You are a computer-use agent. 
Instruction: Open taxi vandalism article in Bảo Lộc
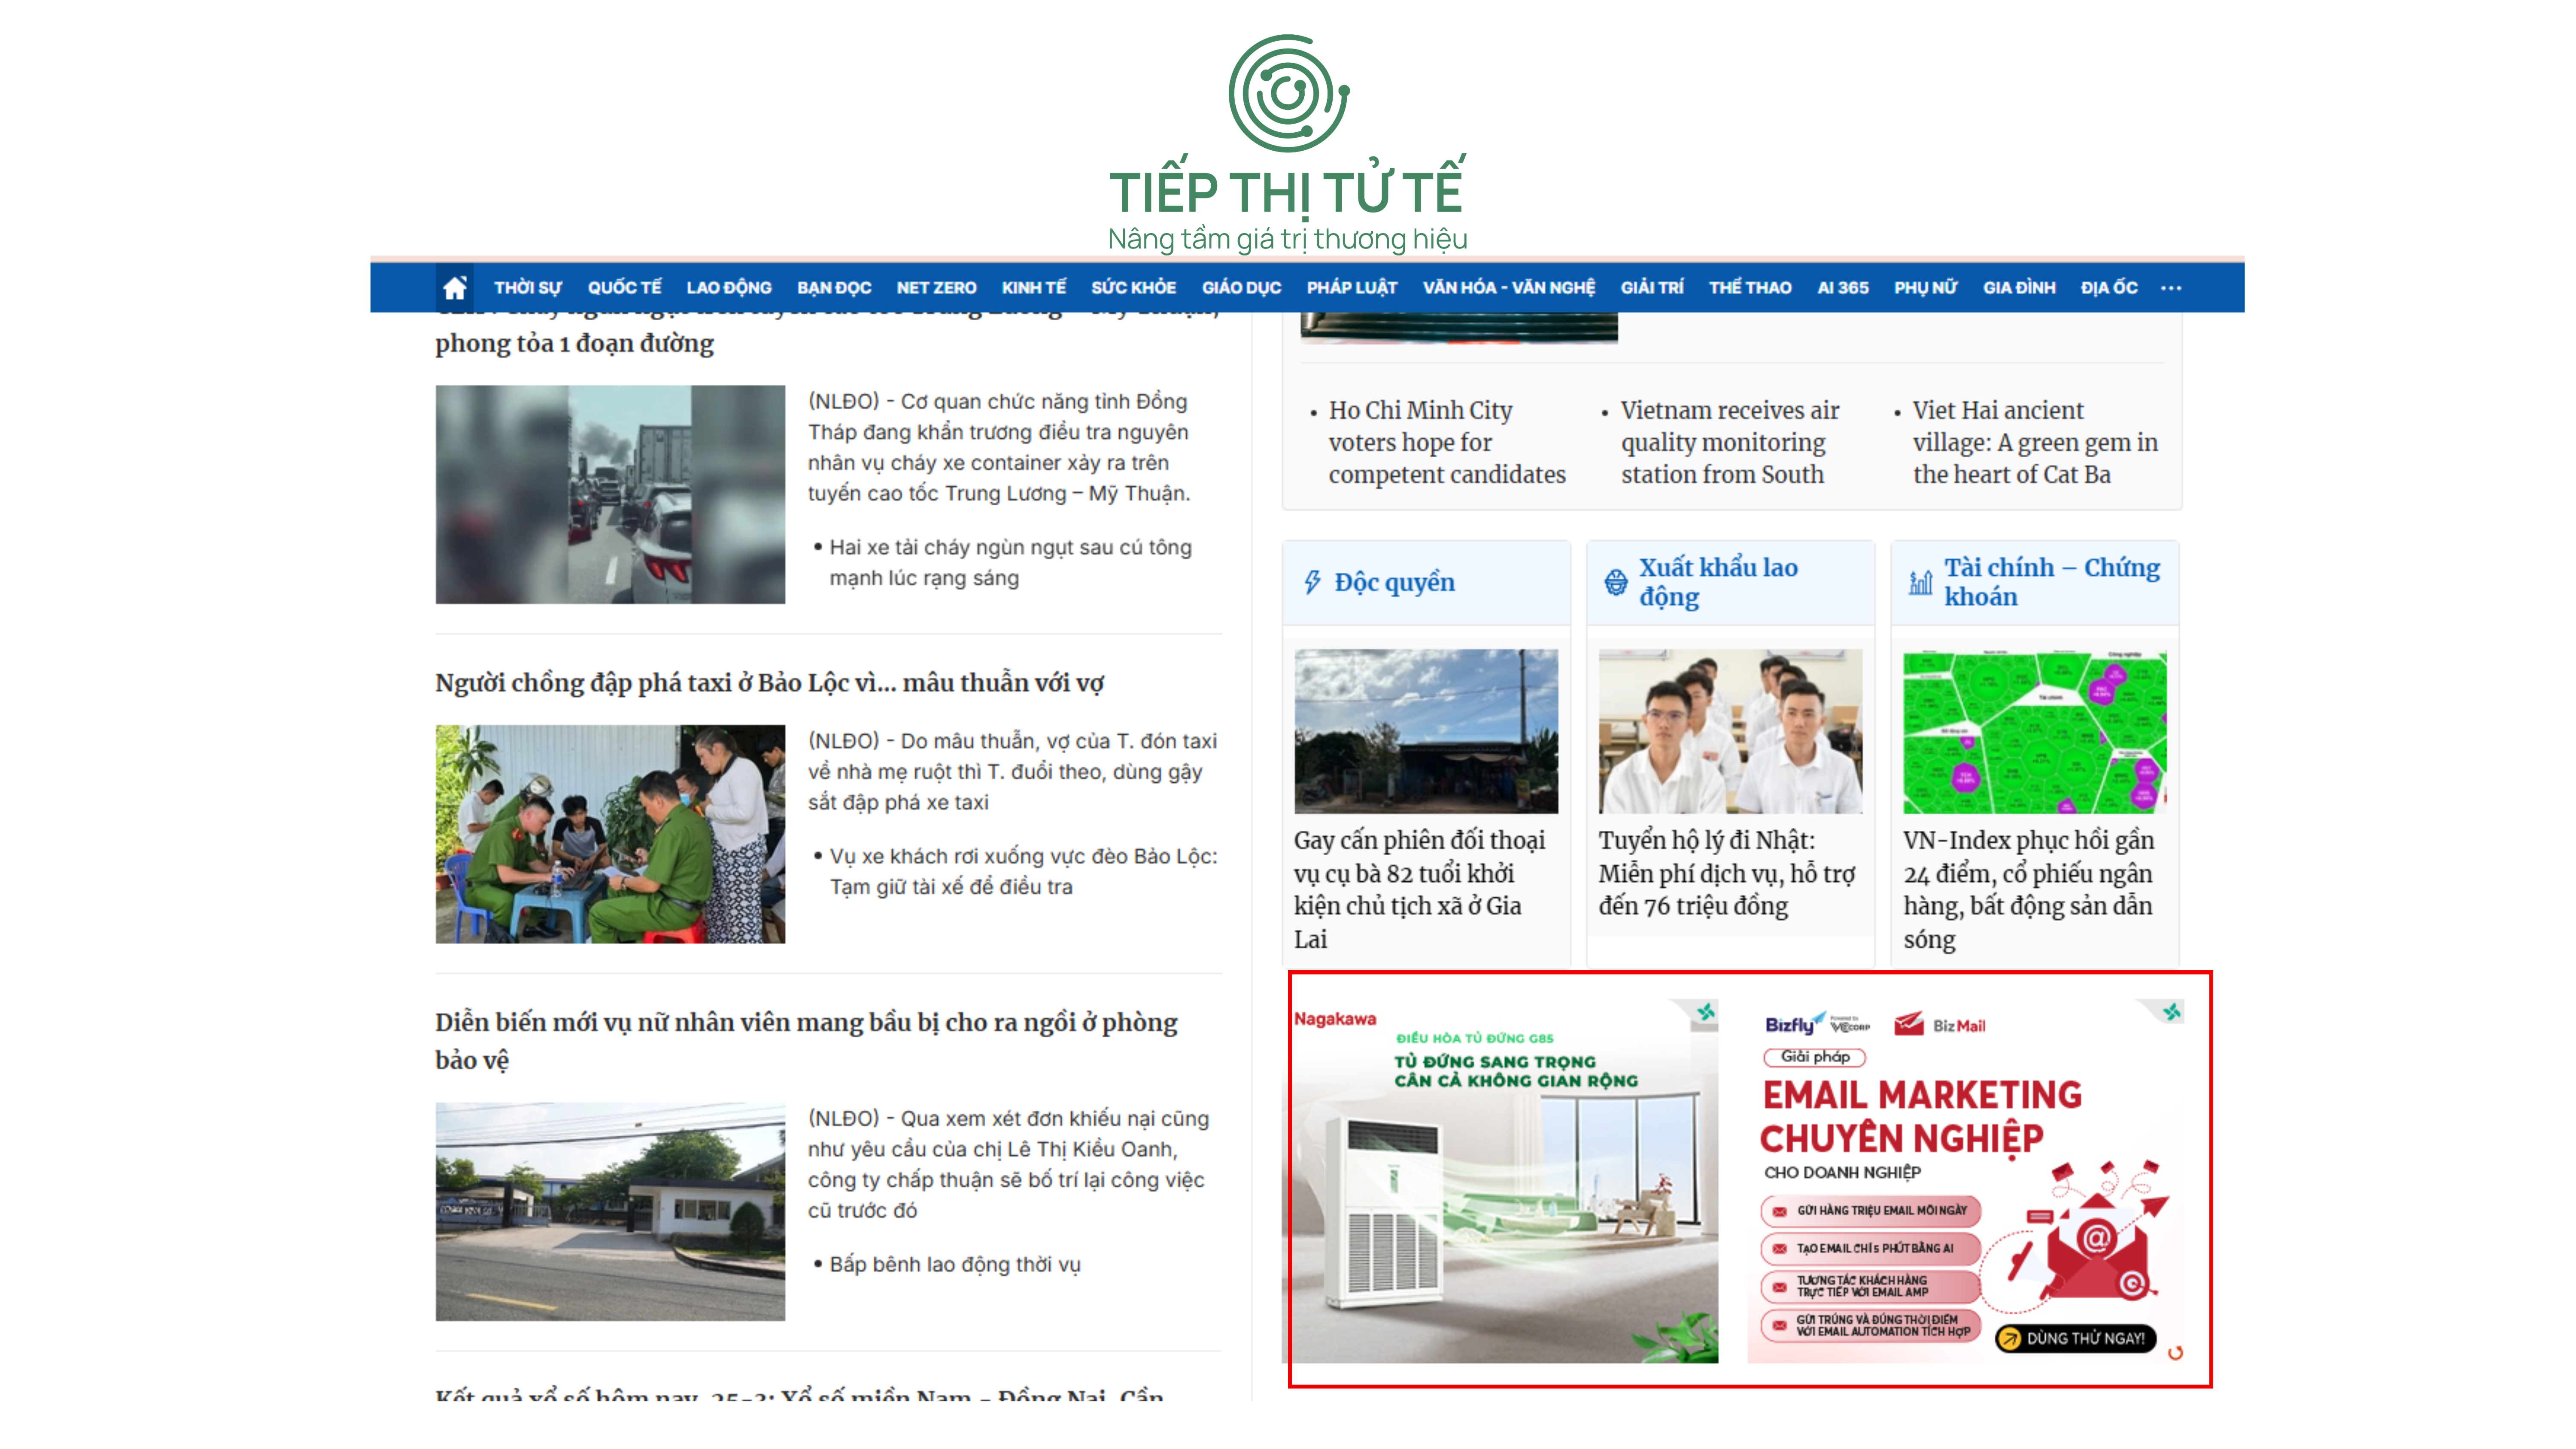coord(769,683)
